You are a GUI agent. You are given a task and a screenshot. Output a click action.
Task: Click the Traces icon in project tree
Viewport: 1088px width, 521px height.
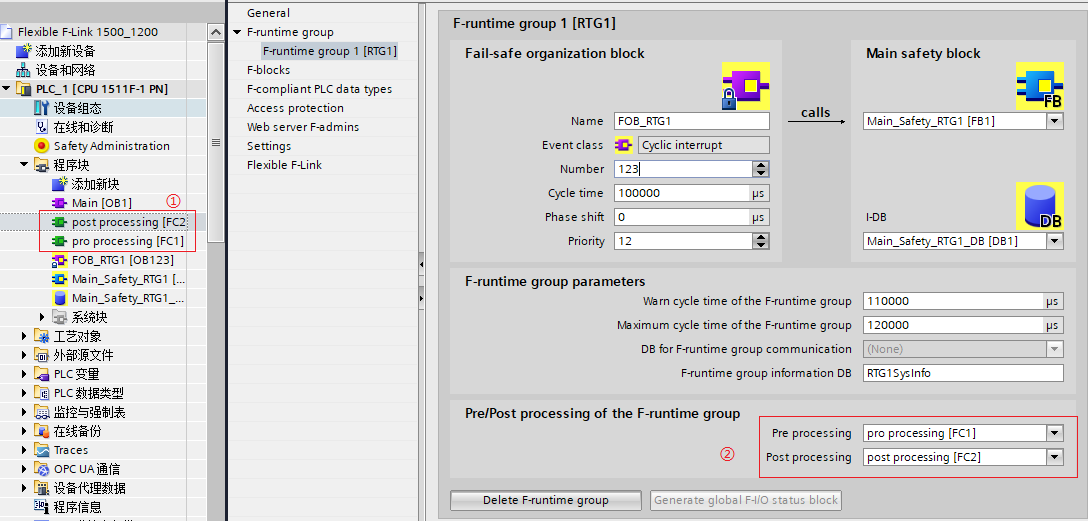pyautogui.click(x=42, y=450)
